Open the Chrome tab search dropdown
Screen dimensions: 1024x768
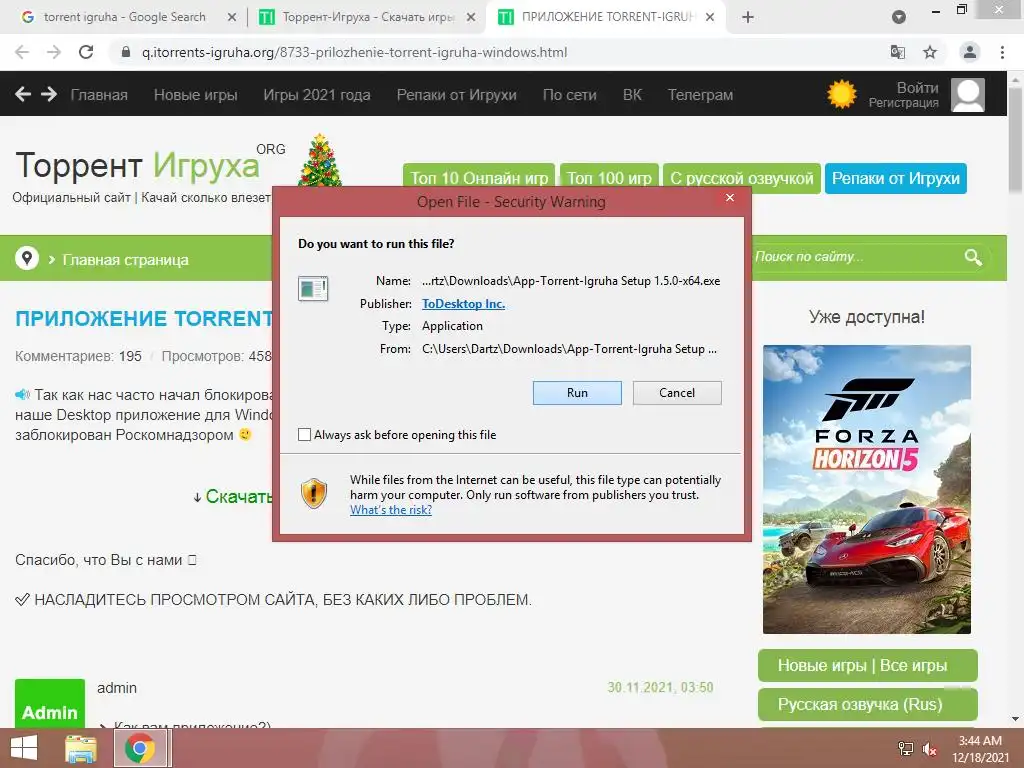tap(899, 17)
